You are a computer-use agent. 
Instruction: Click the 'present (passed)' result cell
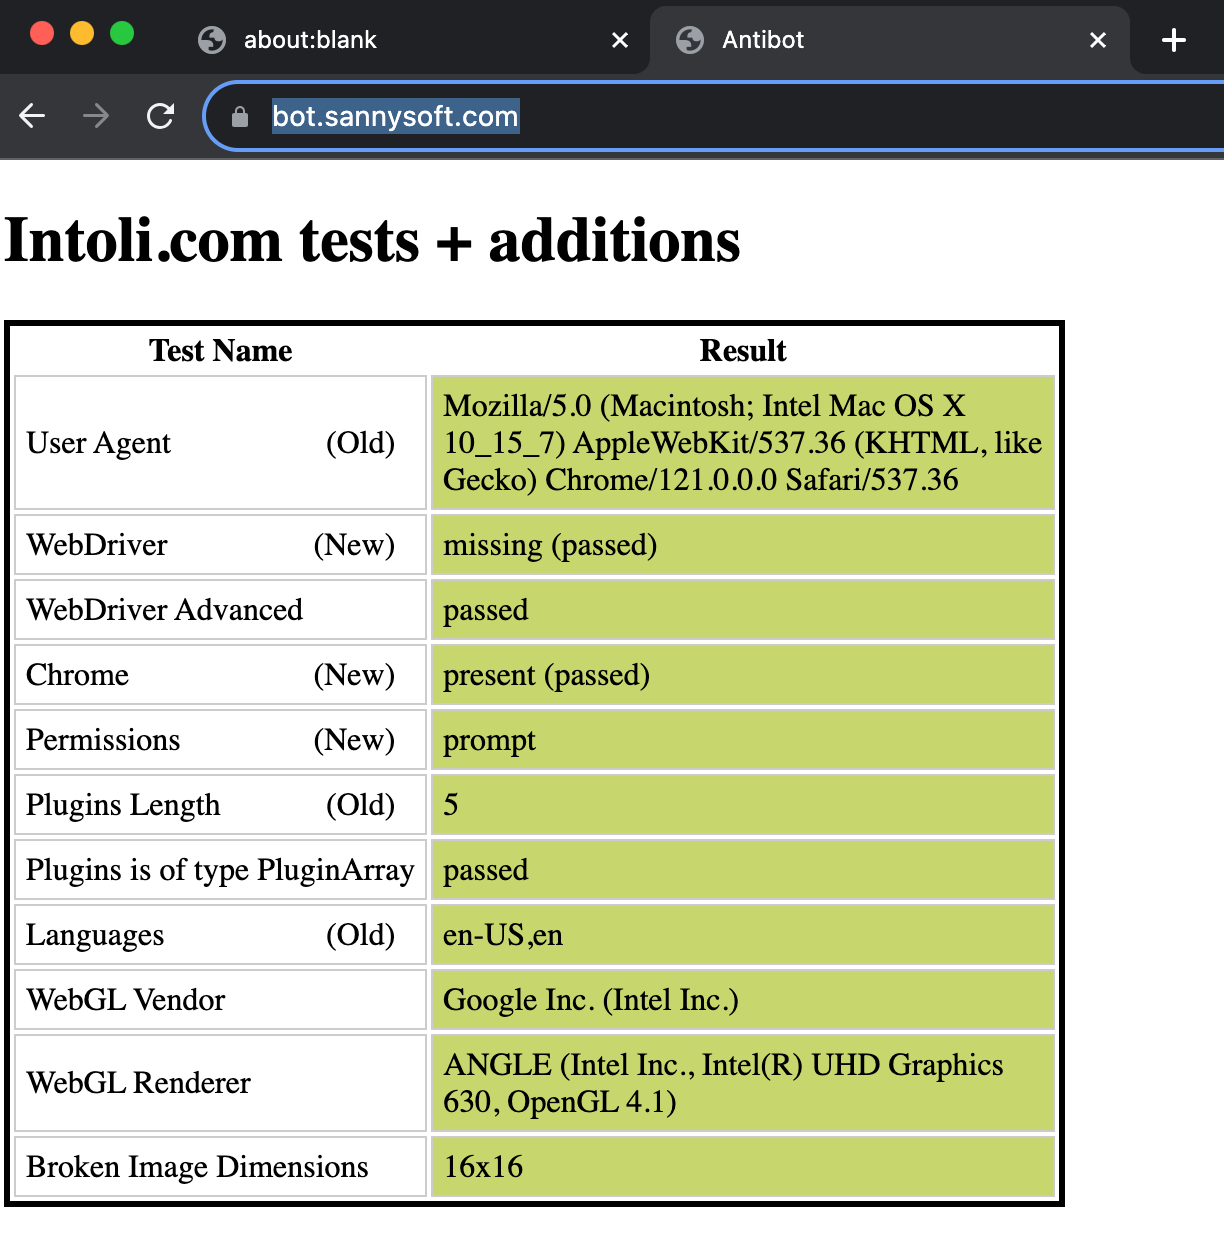[743, 675]
